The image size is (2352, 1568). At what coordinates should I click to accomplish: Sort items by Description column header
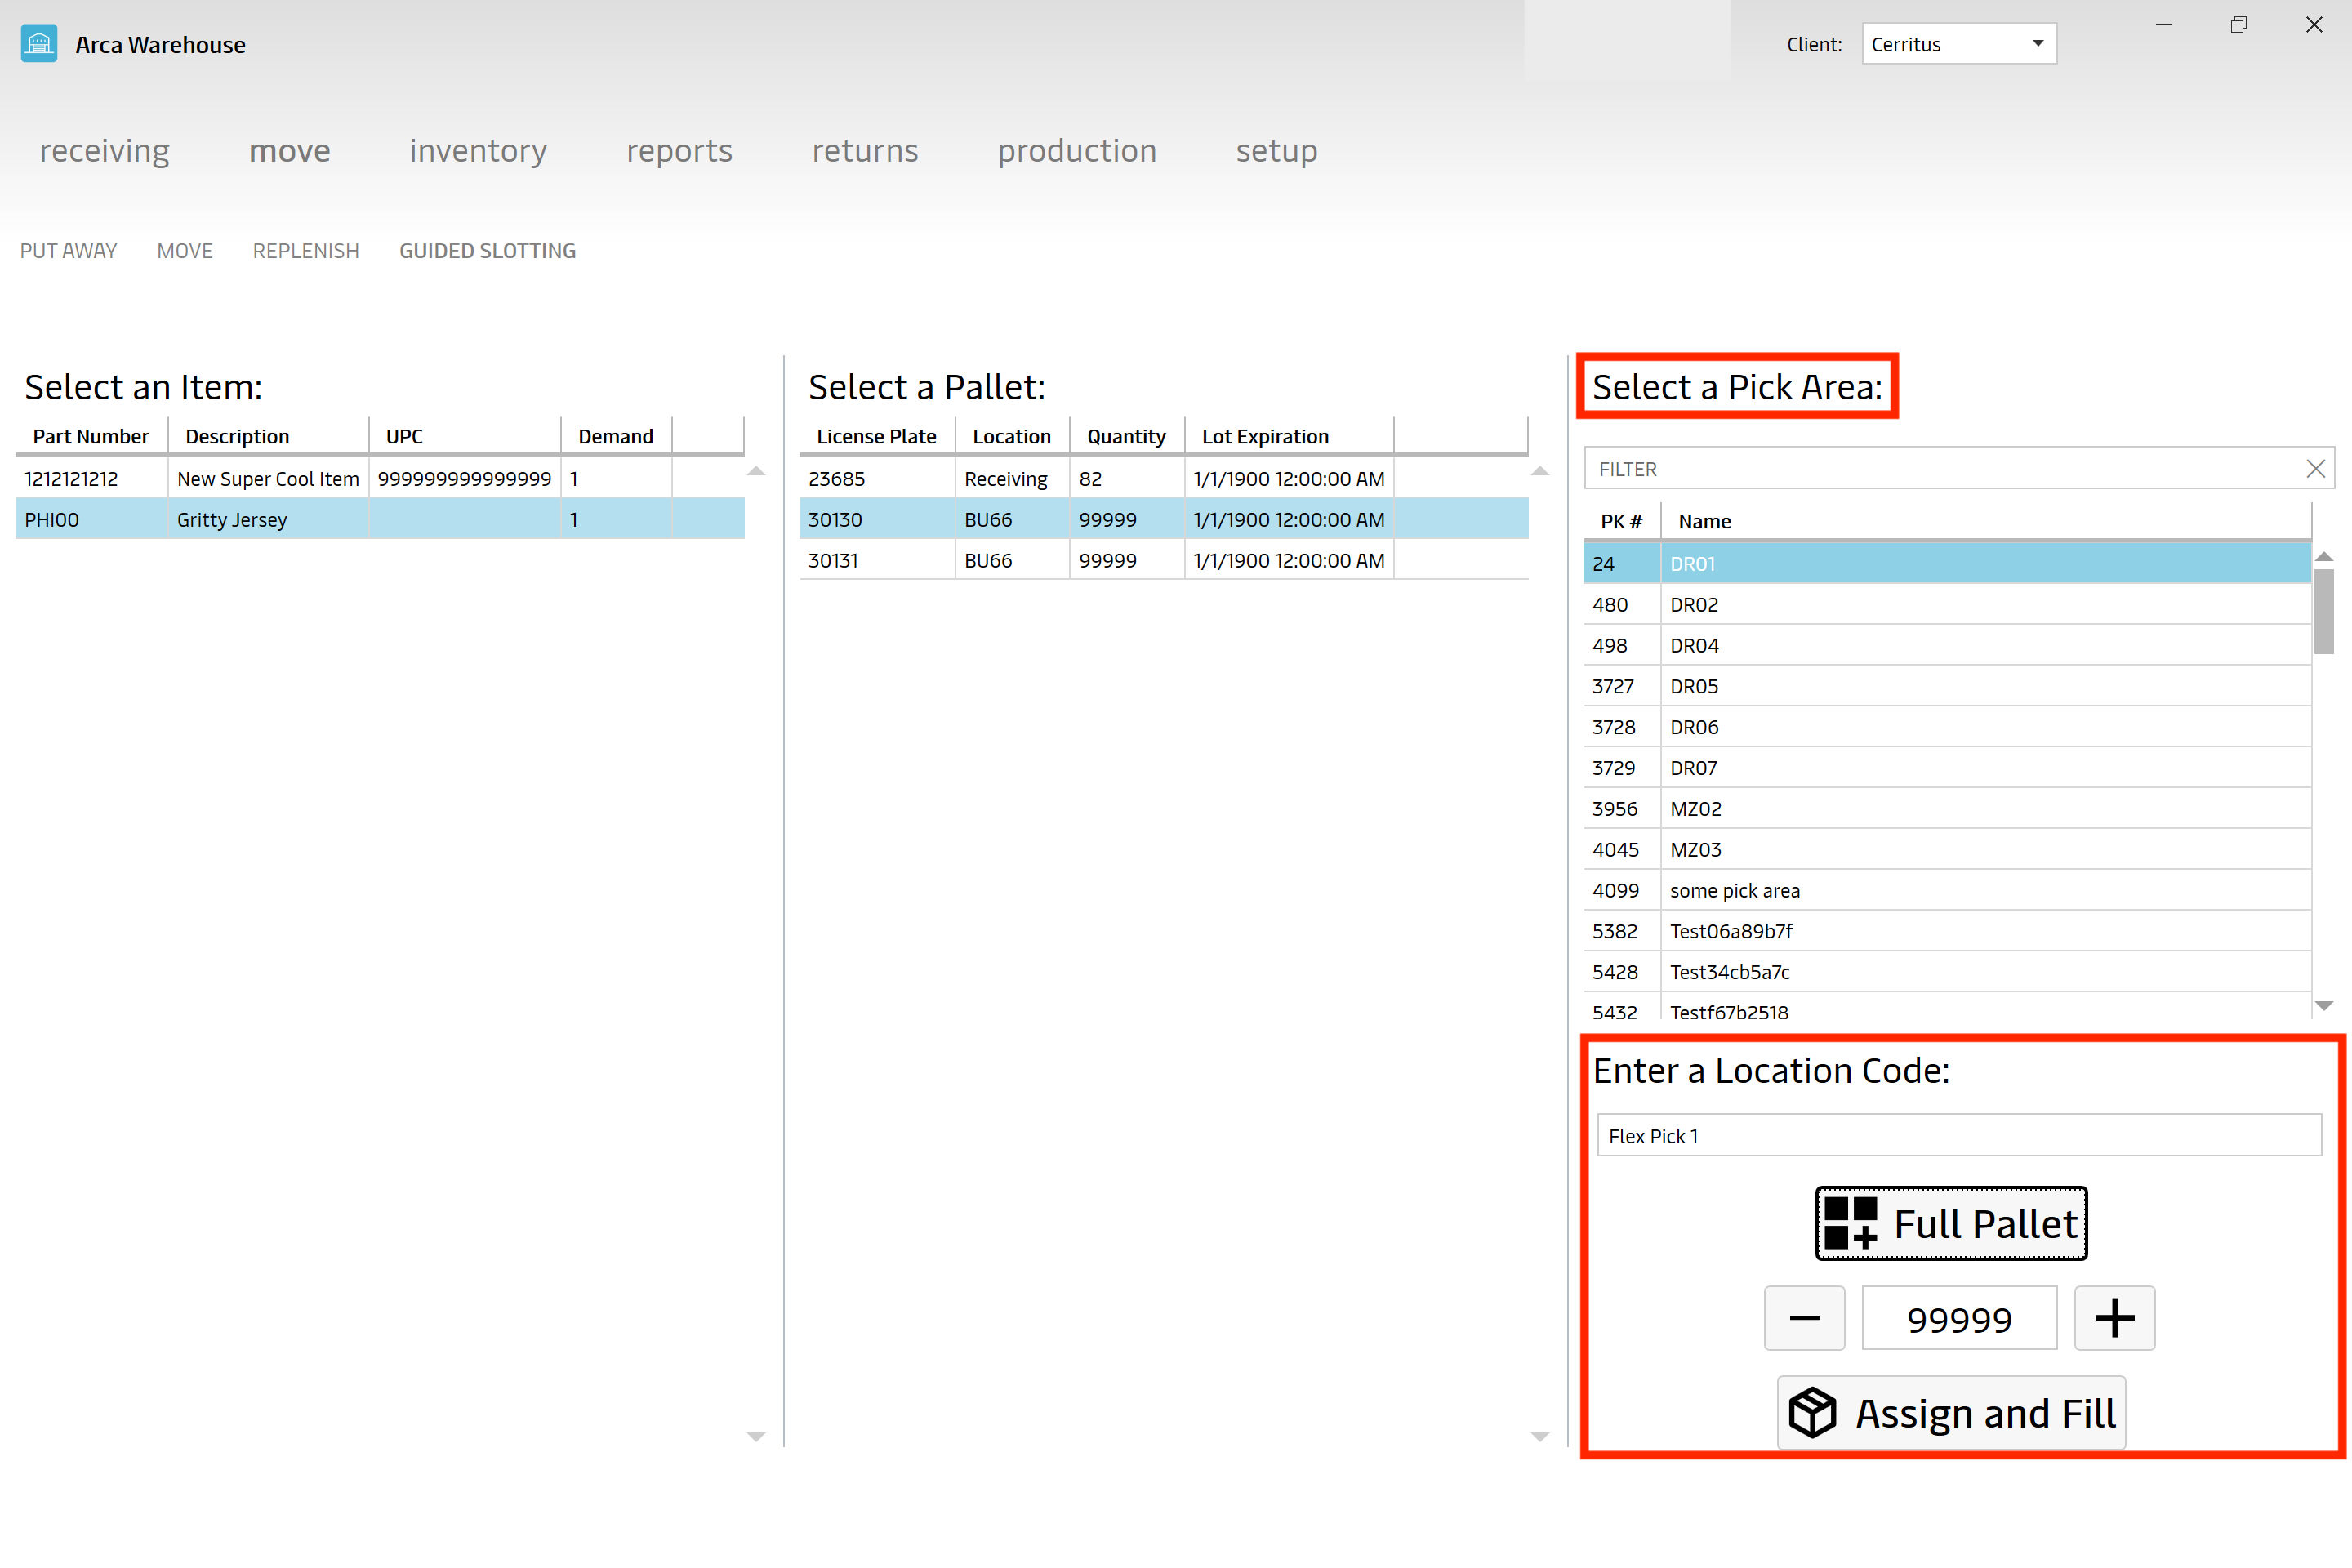coord(268,436)
